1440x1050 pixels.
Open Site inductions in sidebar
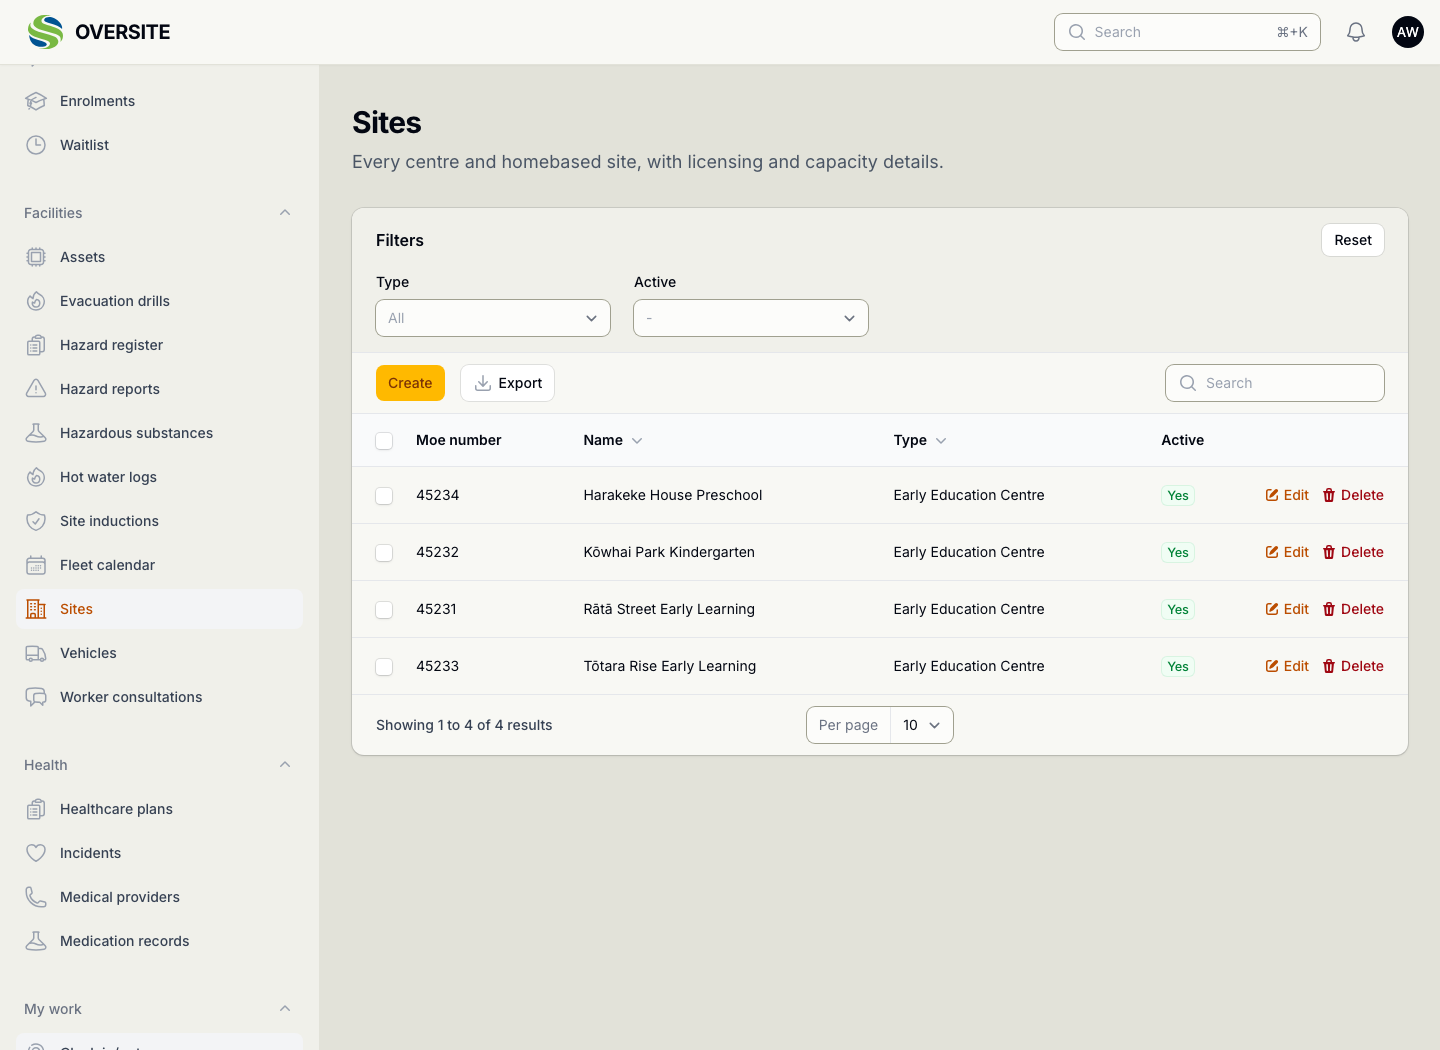(159, 521)
